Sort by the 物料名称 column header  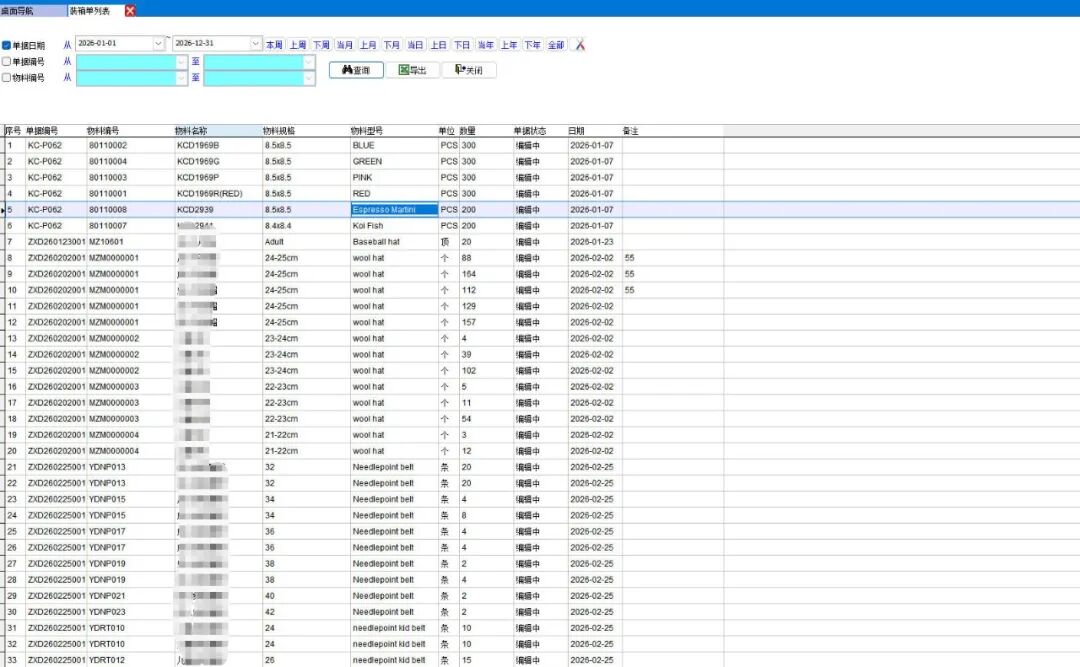[218, 130]
